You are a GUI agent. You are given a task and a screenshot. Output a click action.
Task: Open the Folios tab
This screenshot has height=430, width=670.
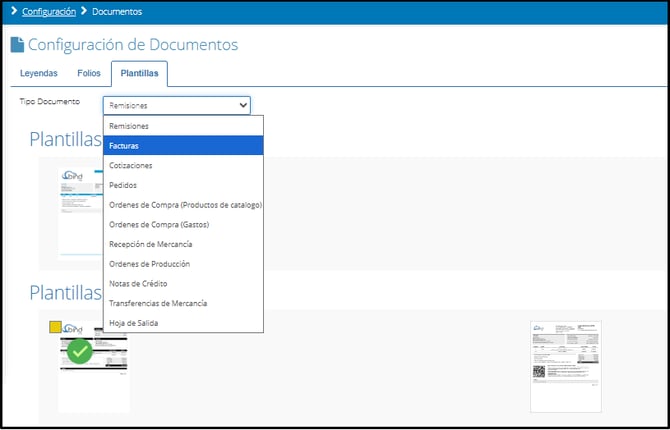click(89, 74)
